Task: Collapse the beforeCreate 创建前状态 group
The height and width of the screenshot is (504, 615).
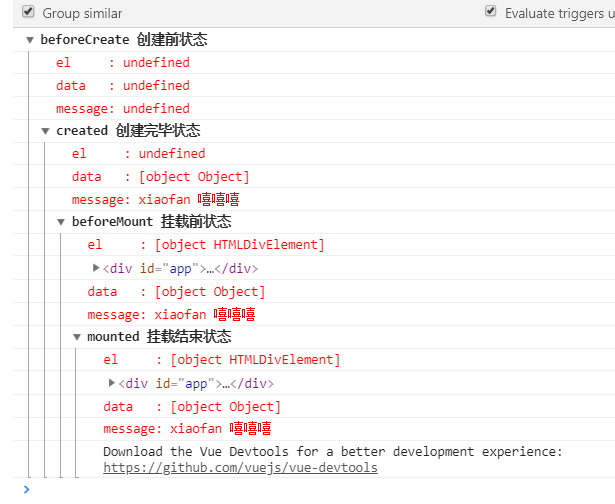Action: coord(30,40)
